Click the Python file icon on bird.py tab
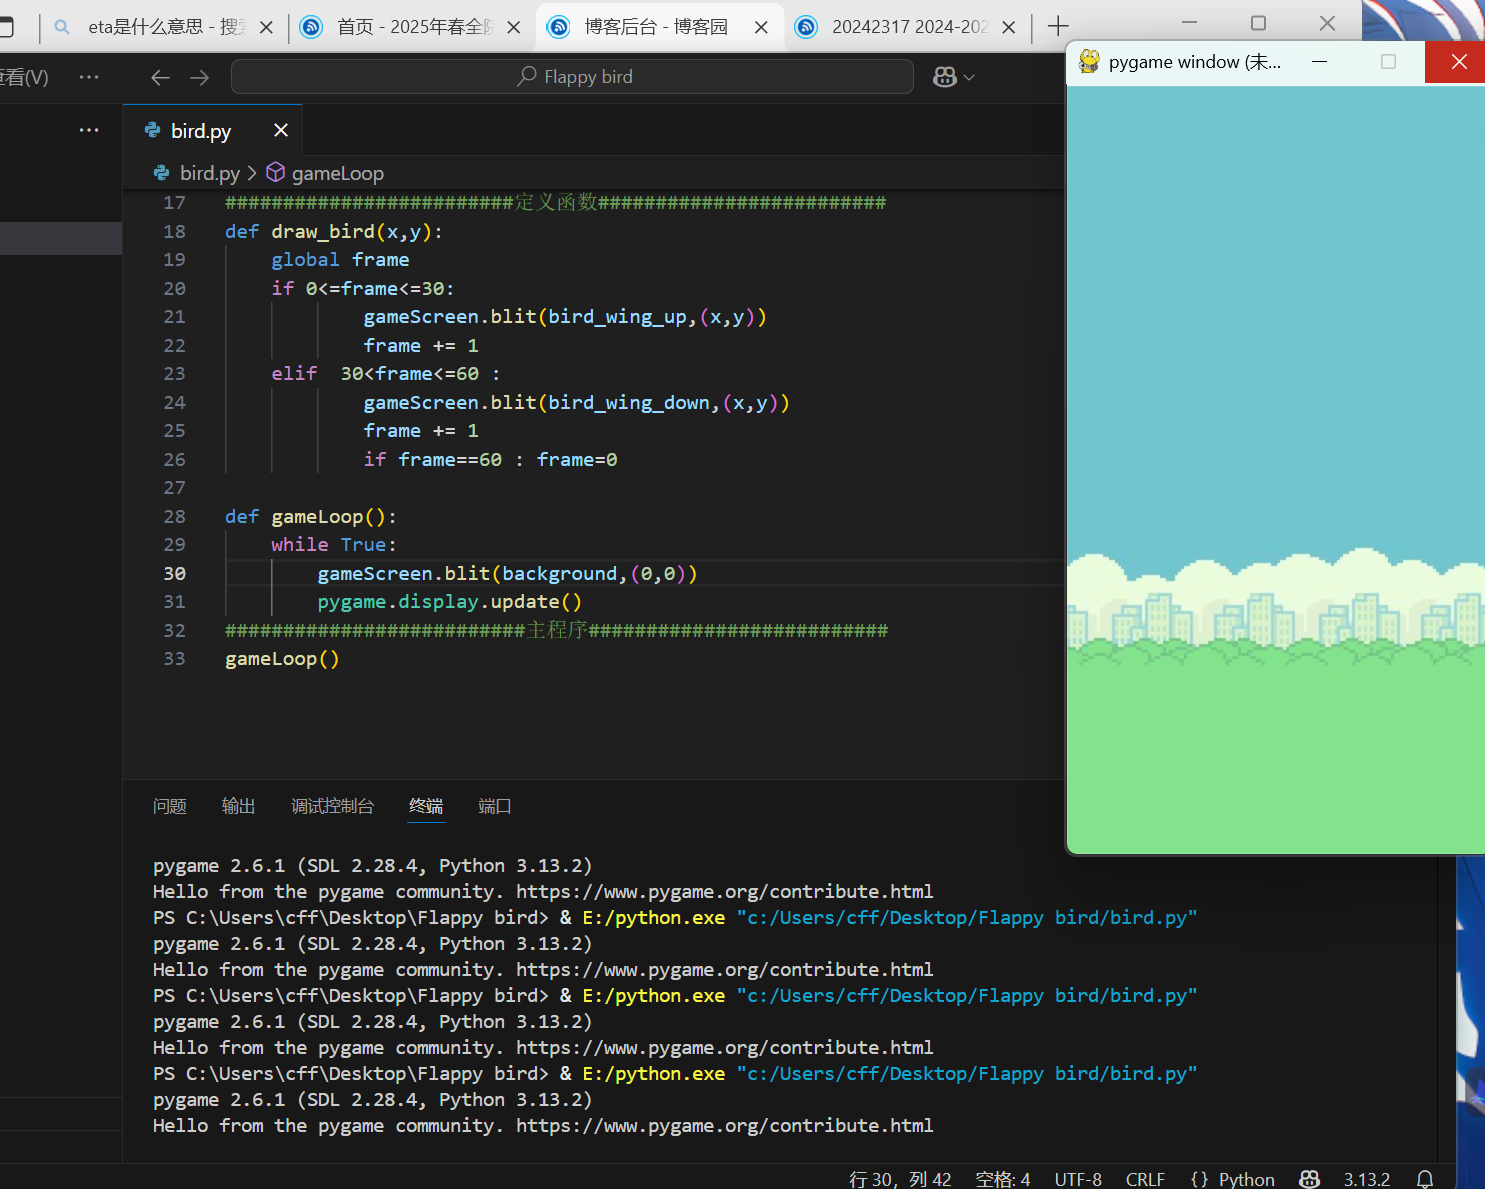Screen dimensions: 1485x1189 (x=152, y=130)
